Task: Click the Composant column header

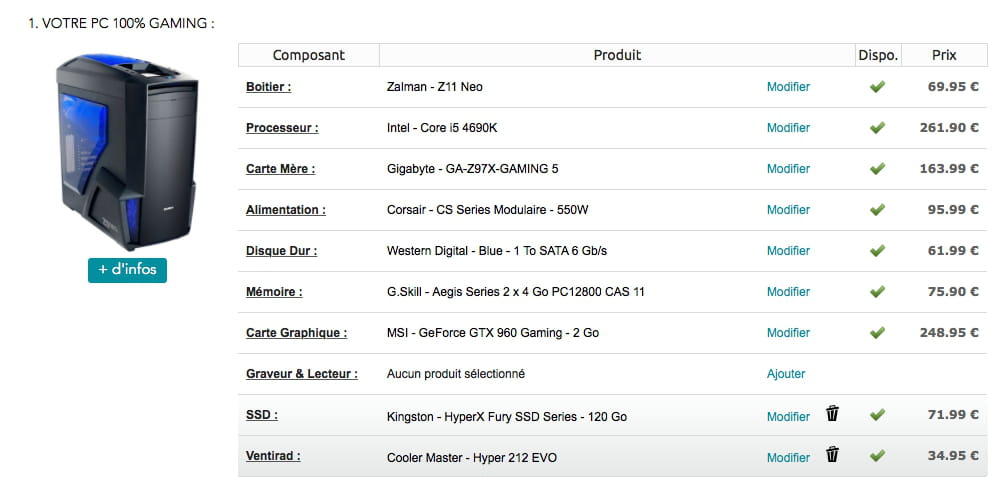Action: pyautogui.click(x=308, y=55)
